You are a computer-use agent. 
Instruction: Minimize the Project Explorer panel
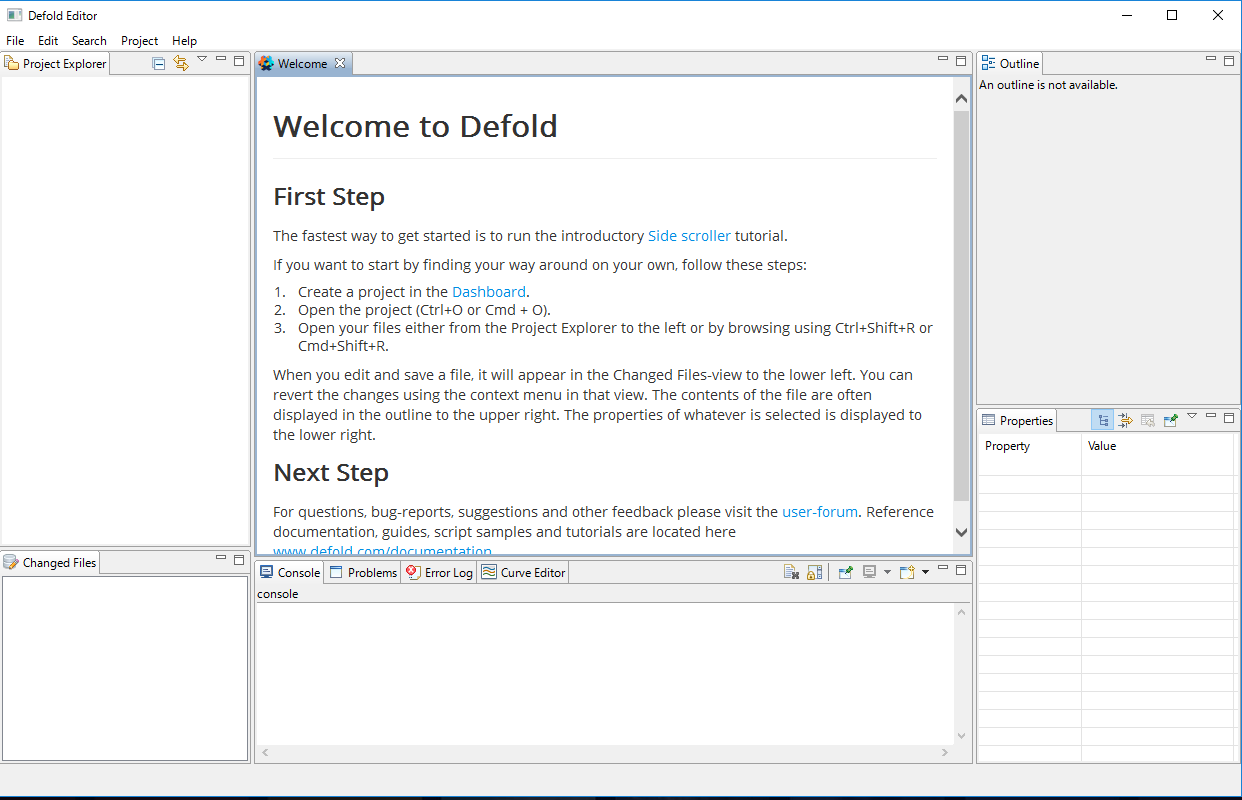(x=221, y=59)
